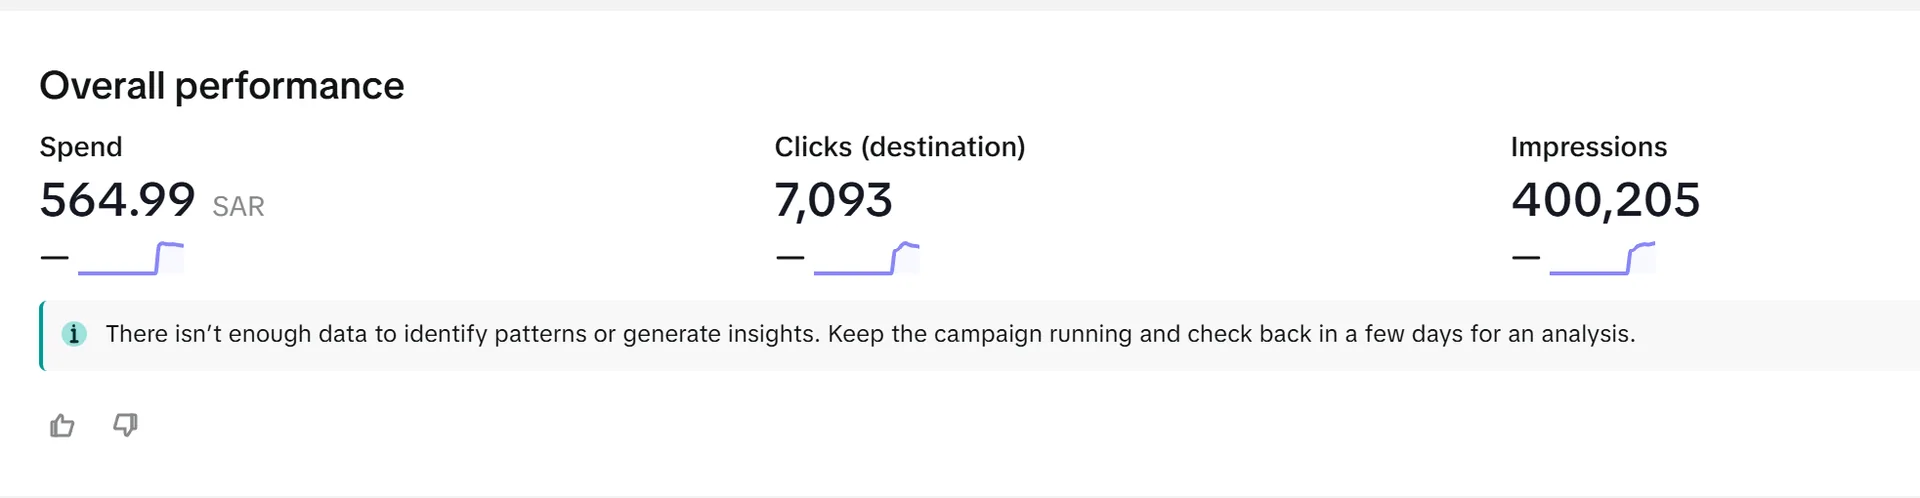Select the 400,205 impressions value
The height and width of the screenshot is (498, 1920).
pos(1605,200)
